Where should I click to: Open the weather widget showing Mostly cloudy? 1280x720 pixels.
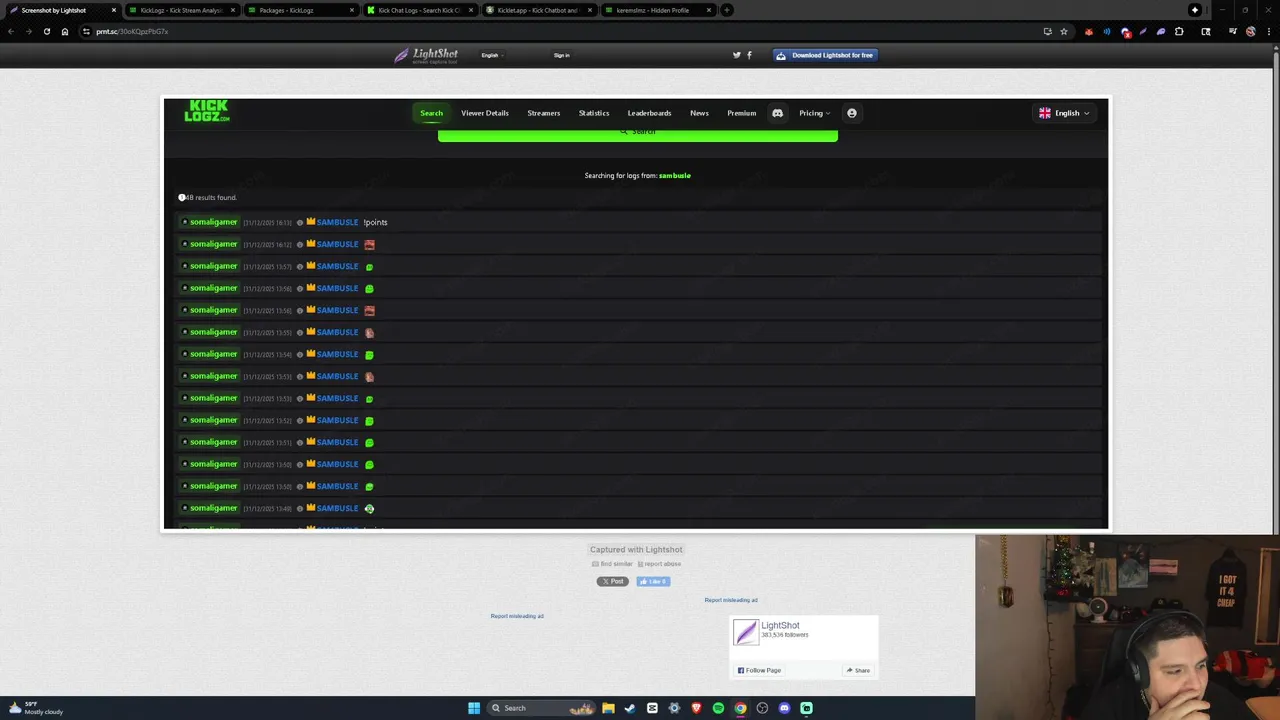pos(36,708)
